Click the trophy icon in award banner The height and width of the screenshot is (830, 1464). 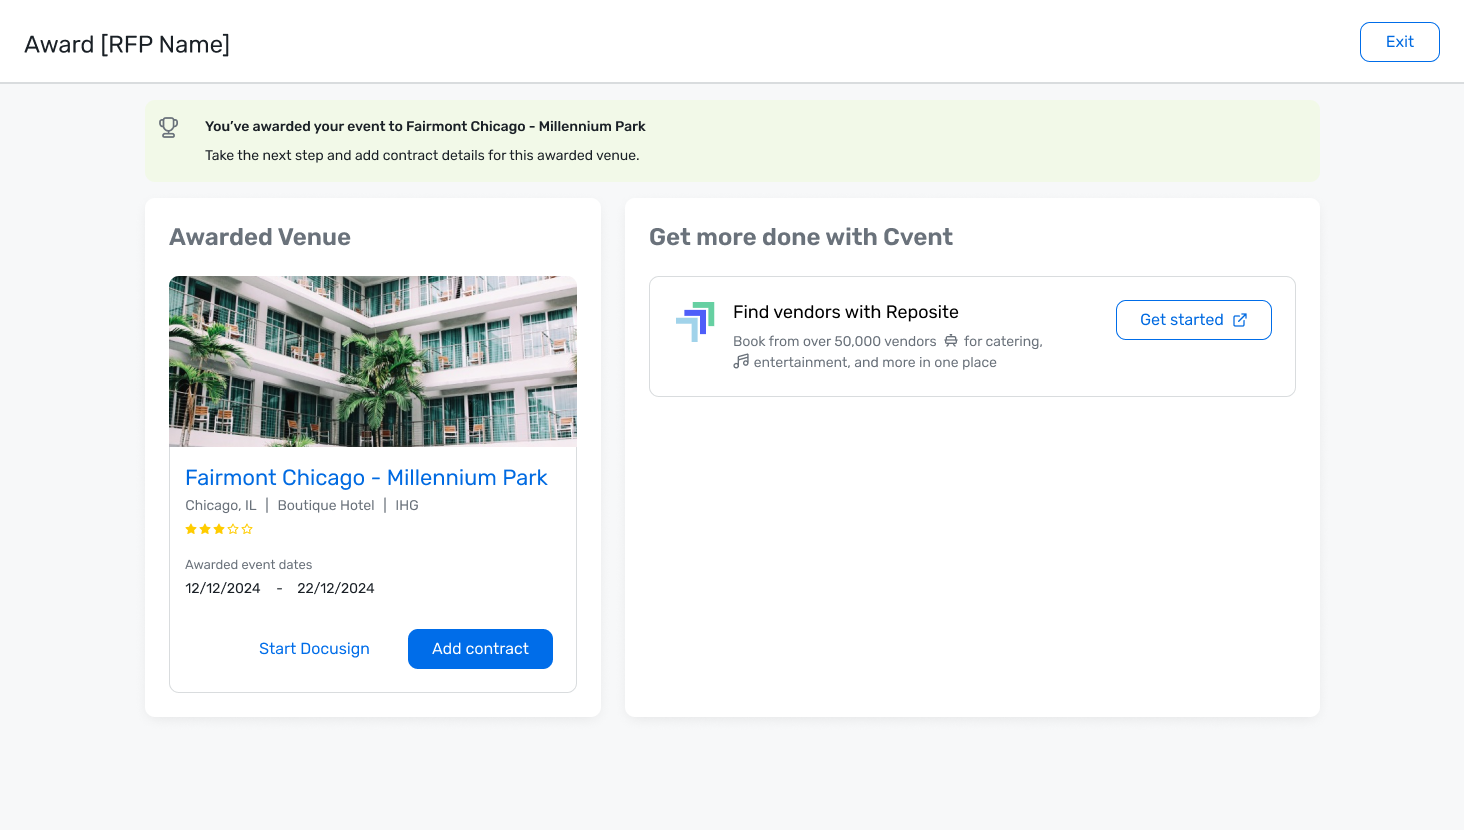[169, 127]
